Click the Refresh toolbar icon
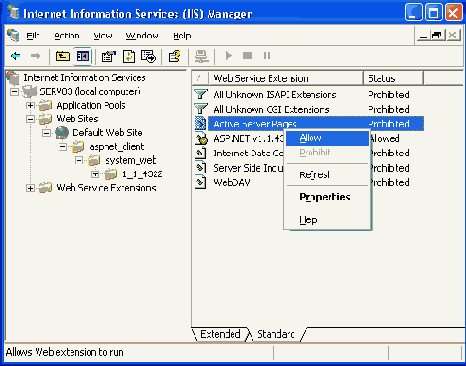Image resolution: width=466 pixels, height=366 pixels. [129, 56]
